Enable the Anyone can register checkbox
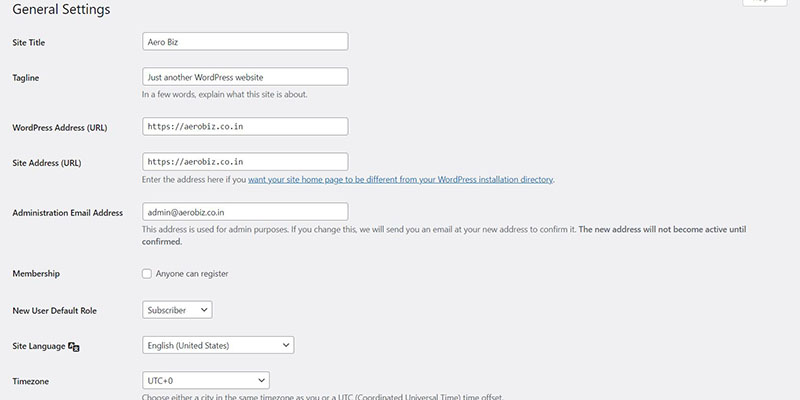This screenshot has width=800, height=400. (x=147, y=274)
